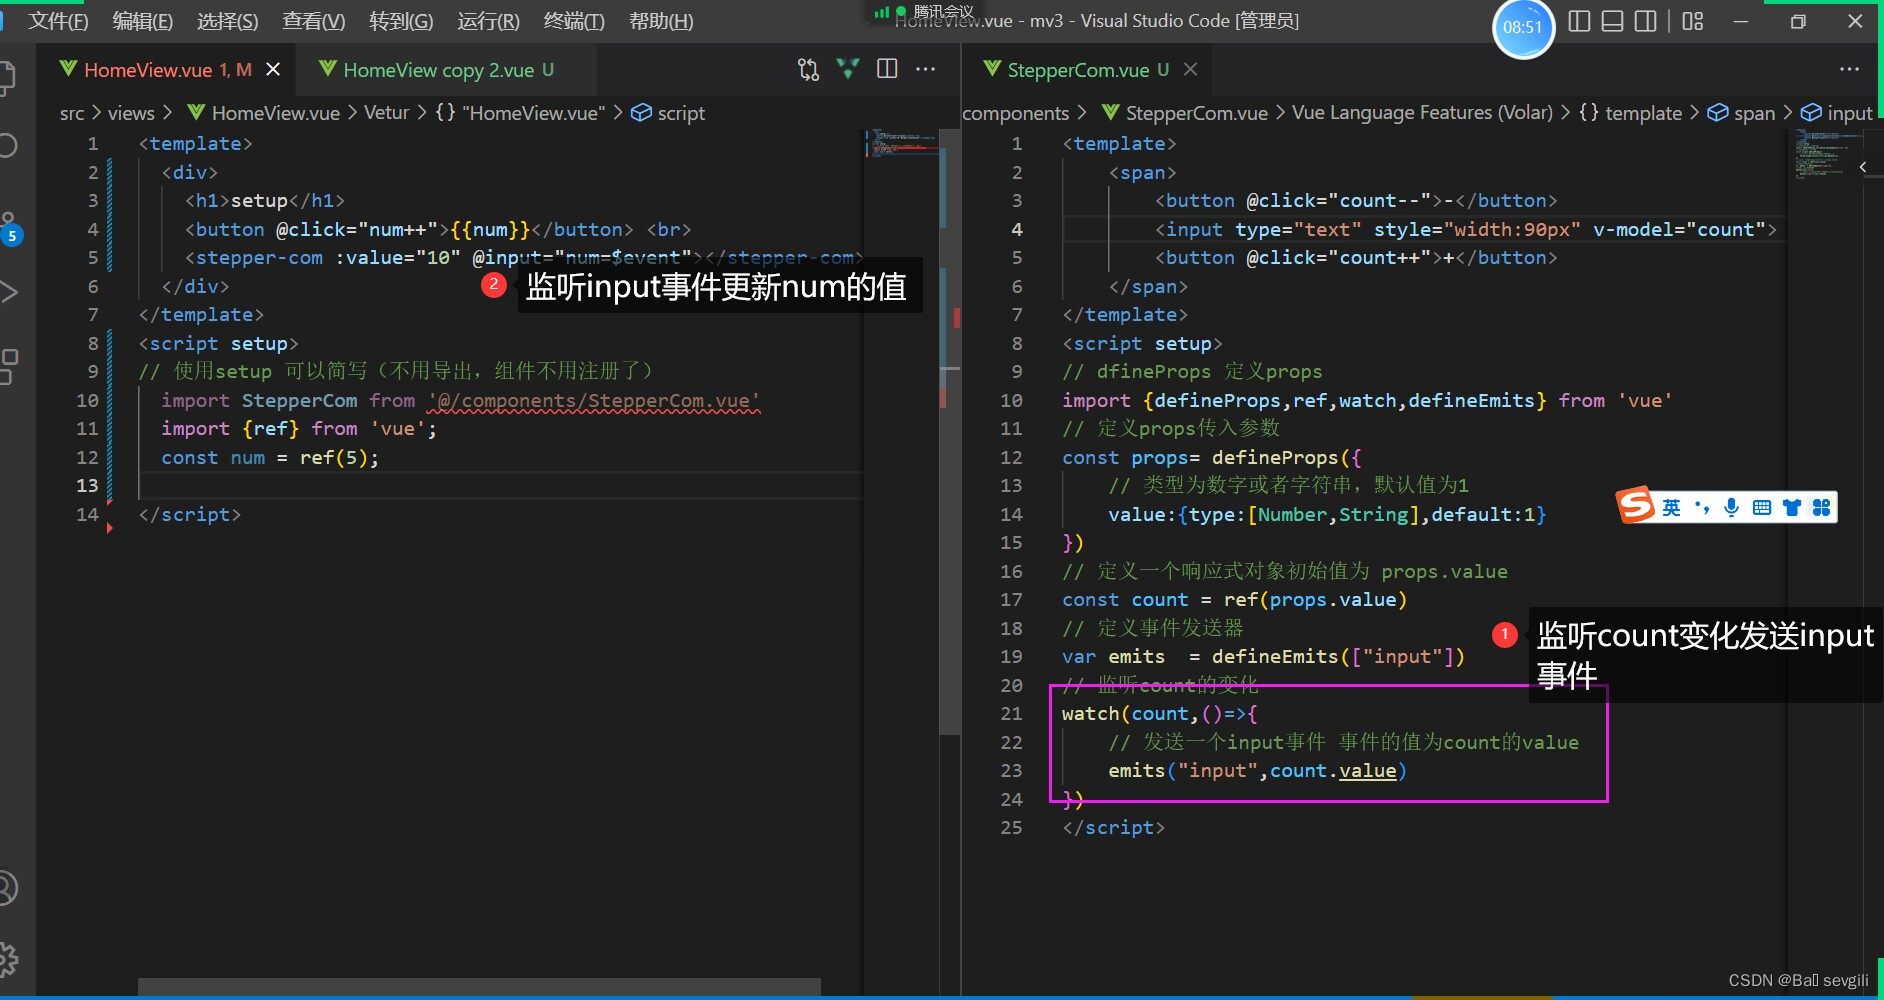Screen dimensions: 1884x1000
Task: Click the Tencent Meeting timer 08:51 bubble
Action: 1523,27
